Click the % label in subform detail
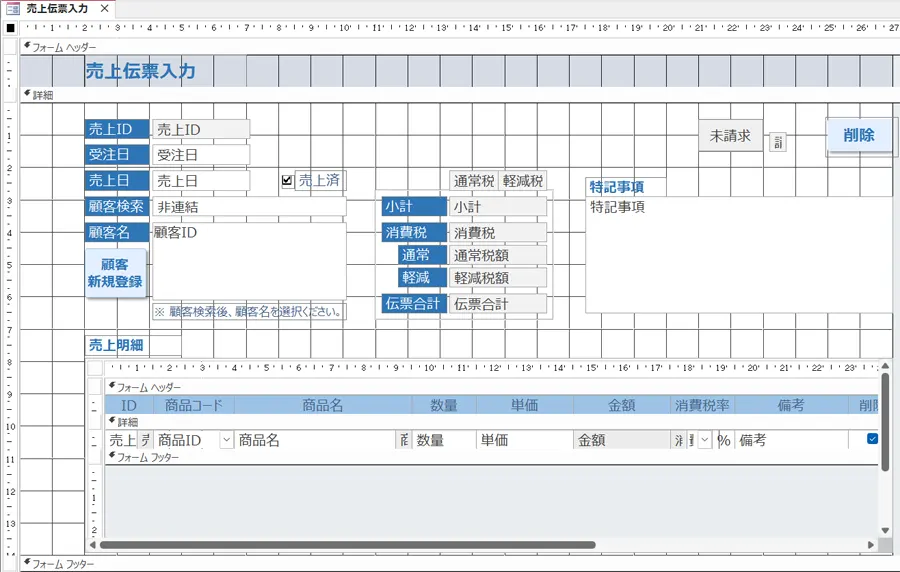 (724, 440)
